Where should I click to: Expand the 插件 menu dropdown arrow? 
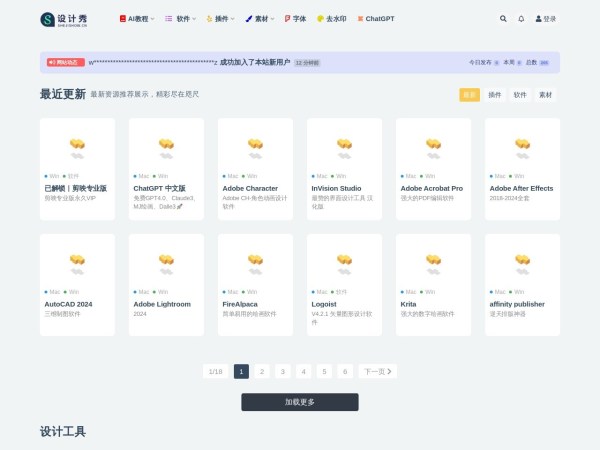pyautogui.click(x=233, y=19)
